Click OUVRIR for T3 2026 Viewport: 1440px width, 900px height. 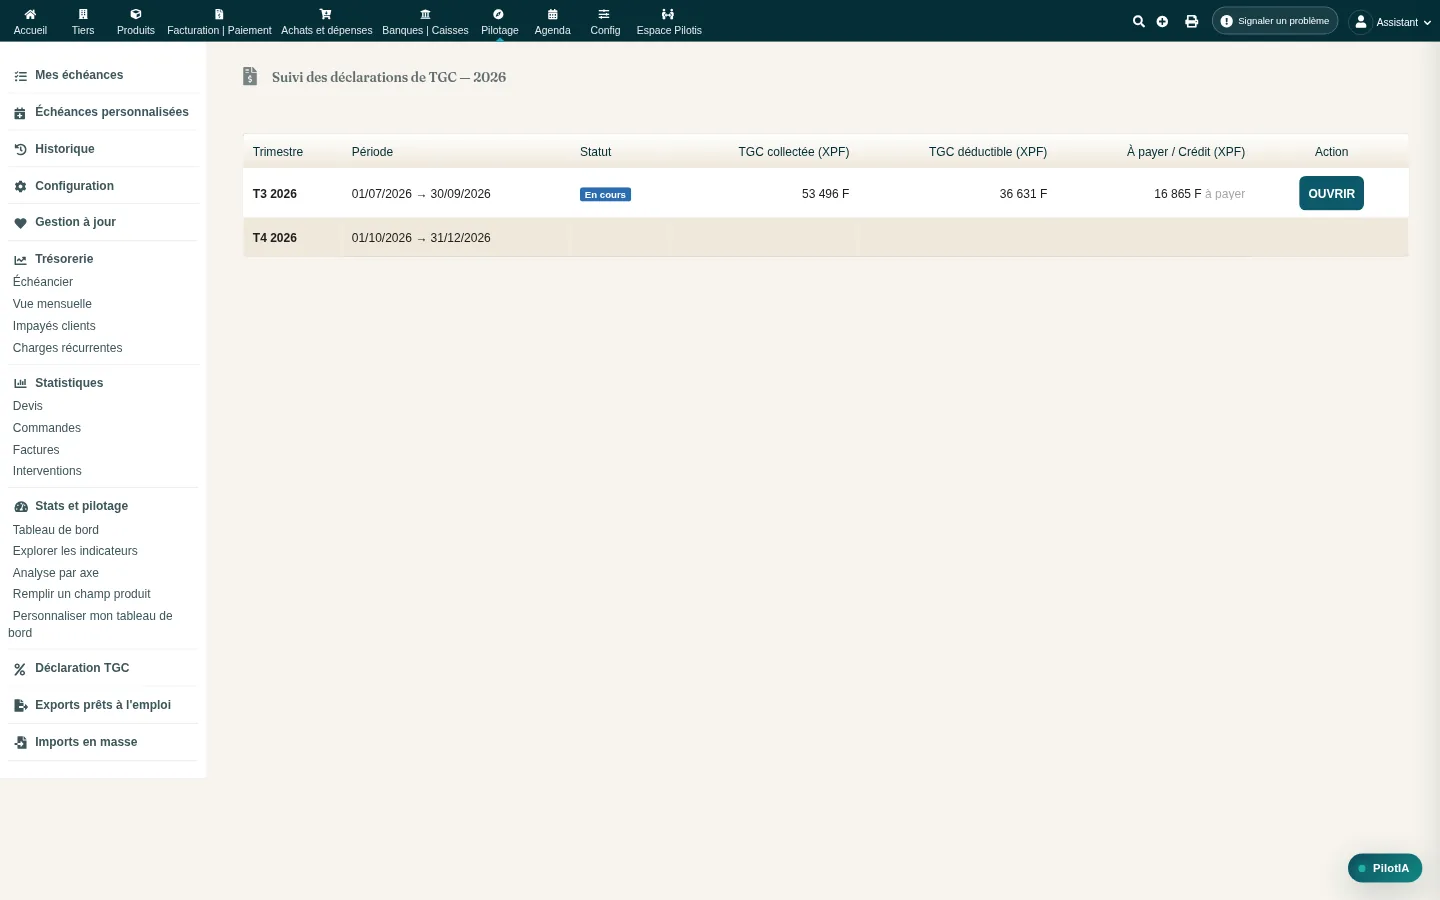tap(1331, 194)
